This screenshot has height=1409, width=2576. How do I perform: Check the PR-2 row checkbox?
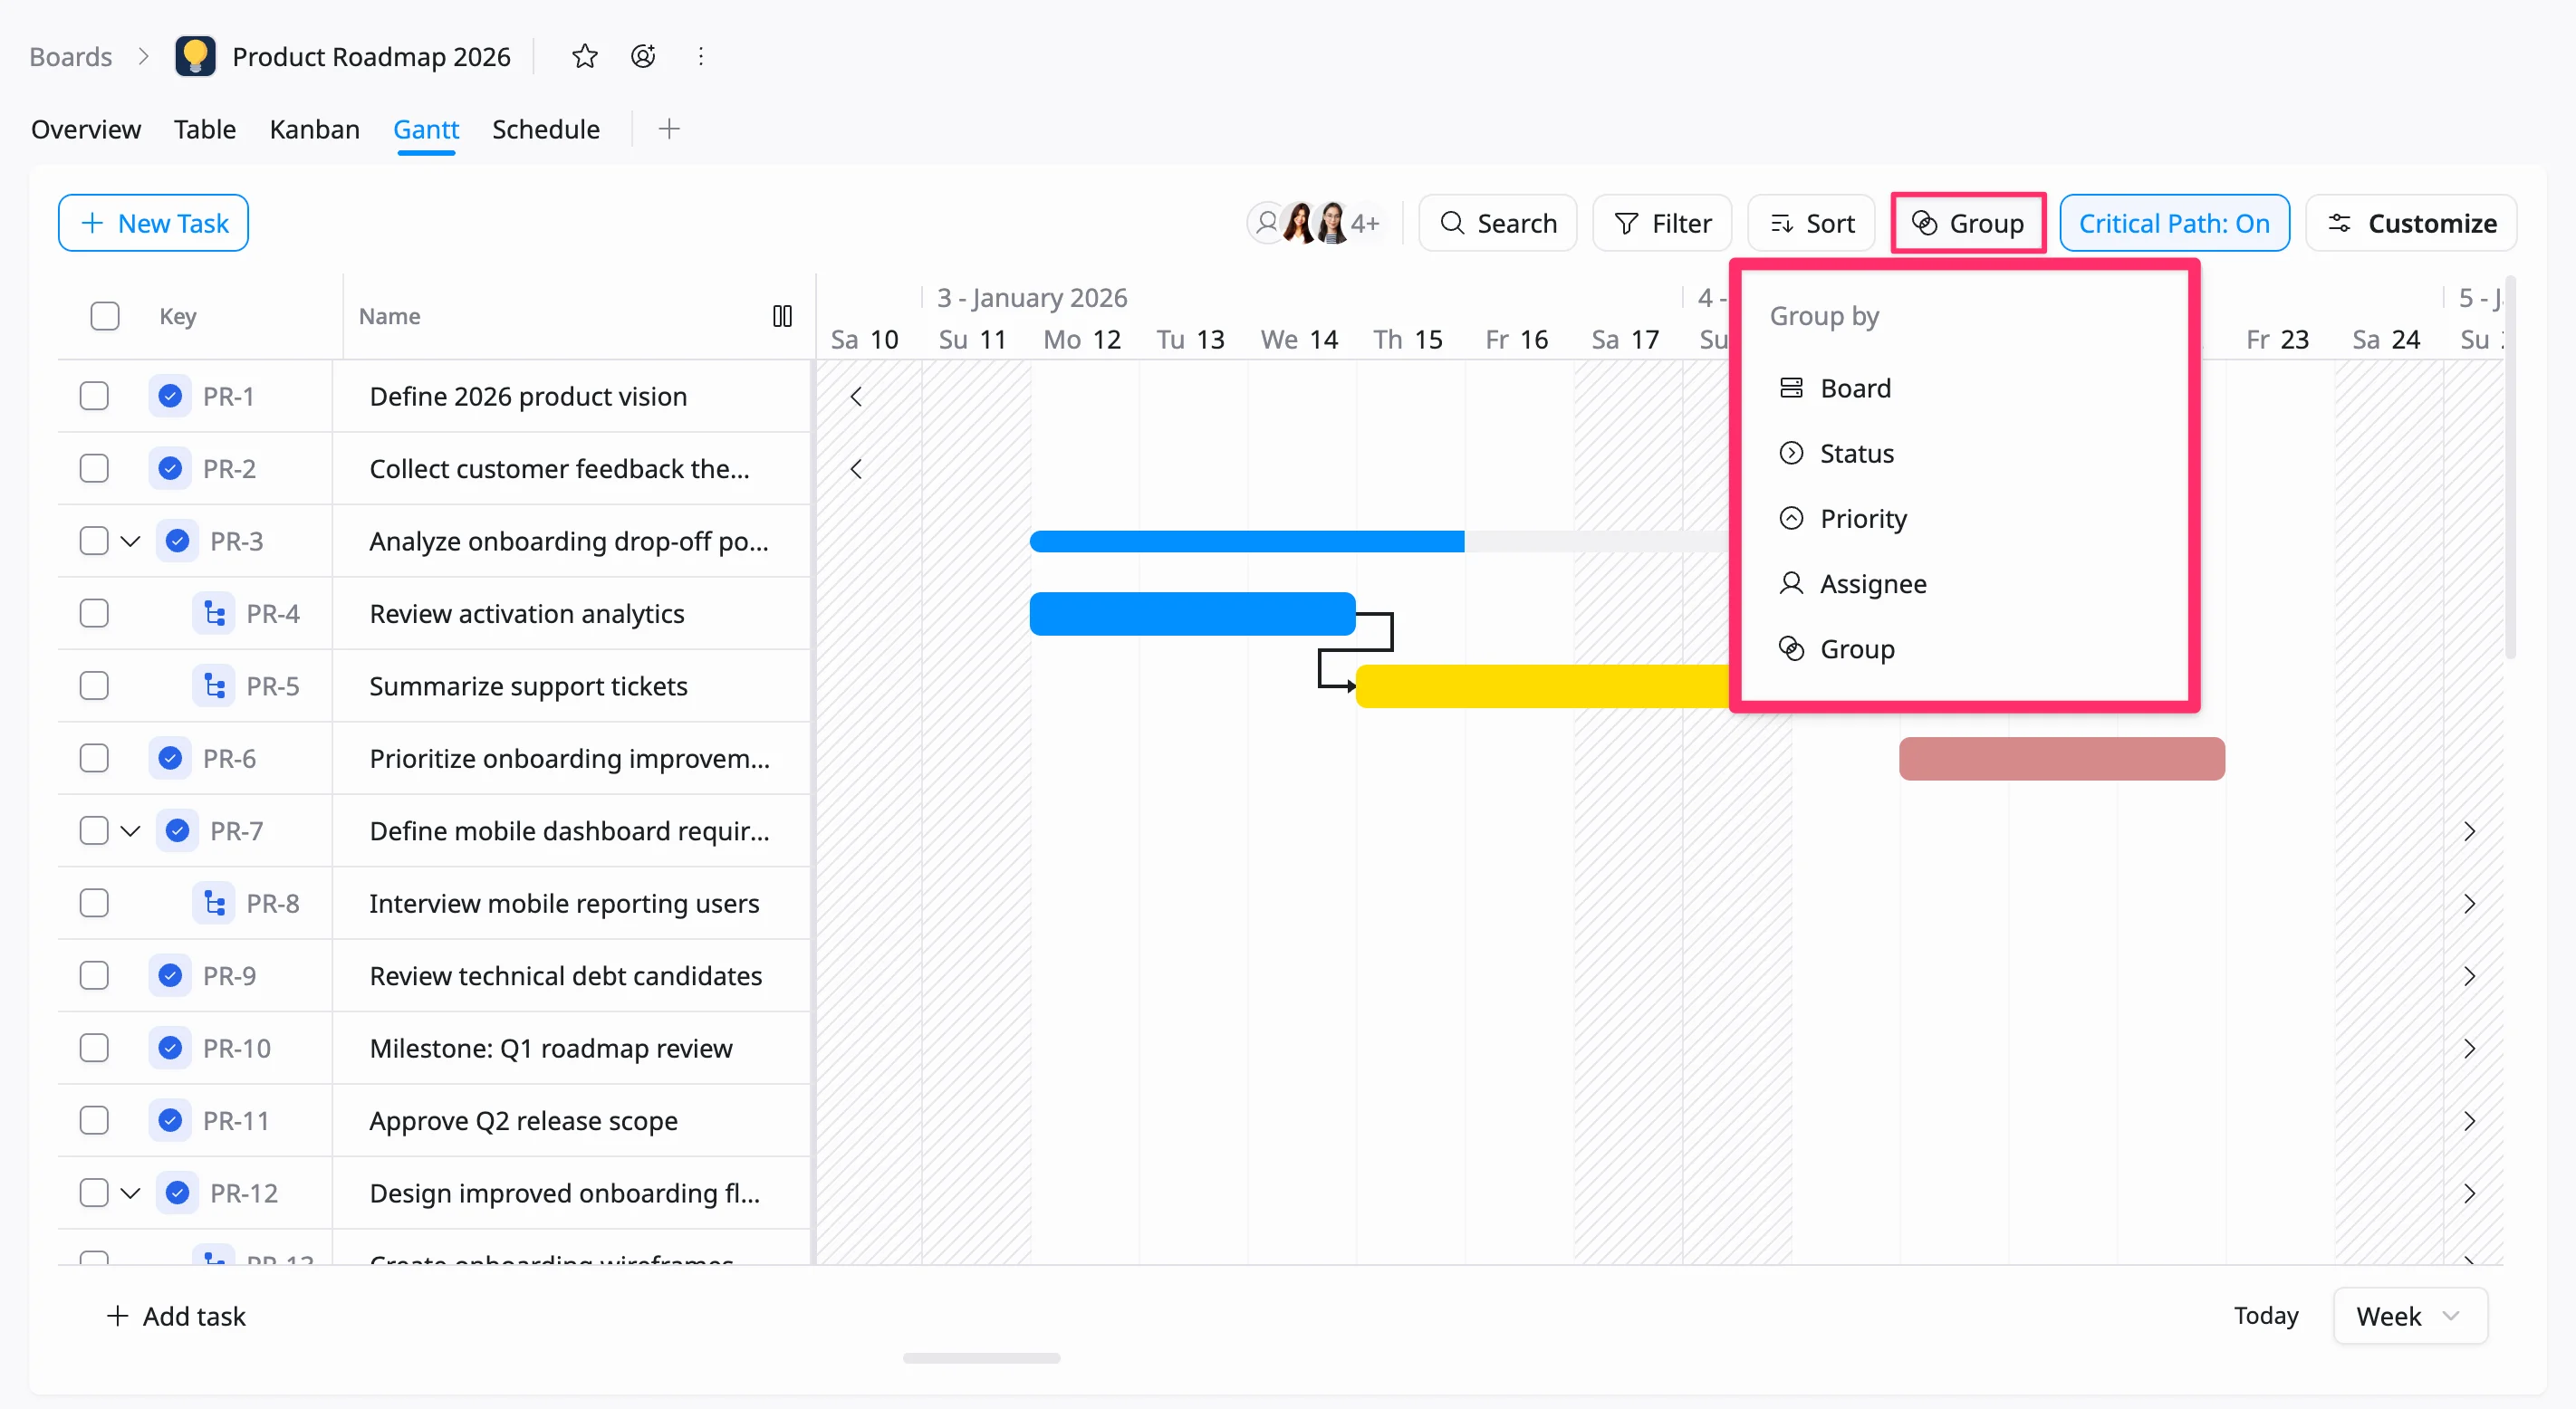pos(94,468)
